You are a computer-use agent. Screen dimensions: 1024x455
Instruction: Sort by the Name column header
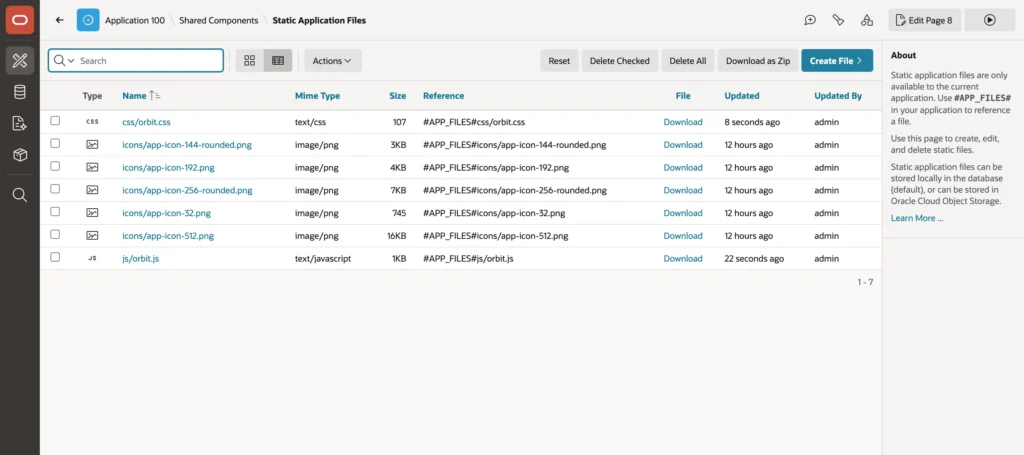(x=135, y=96)
